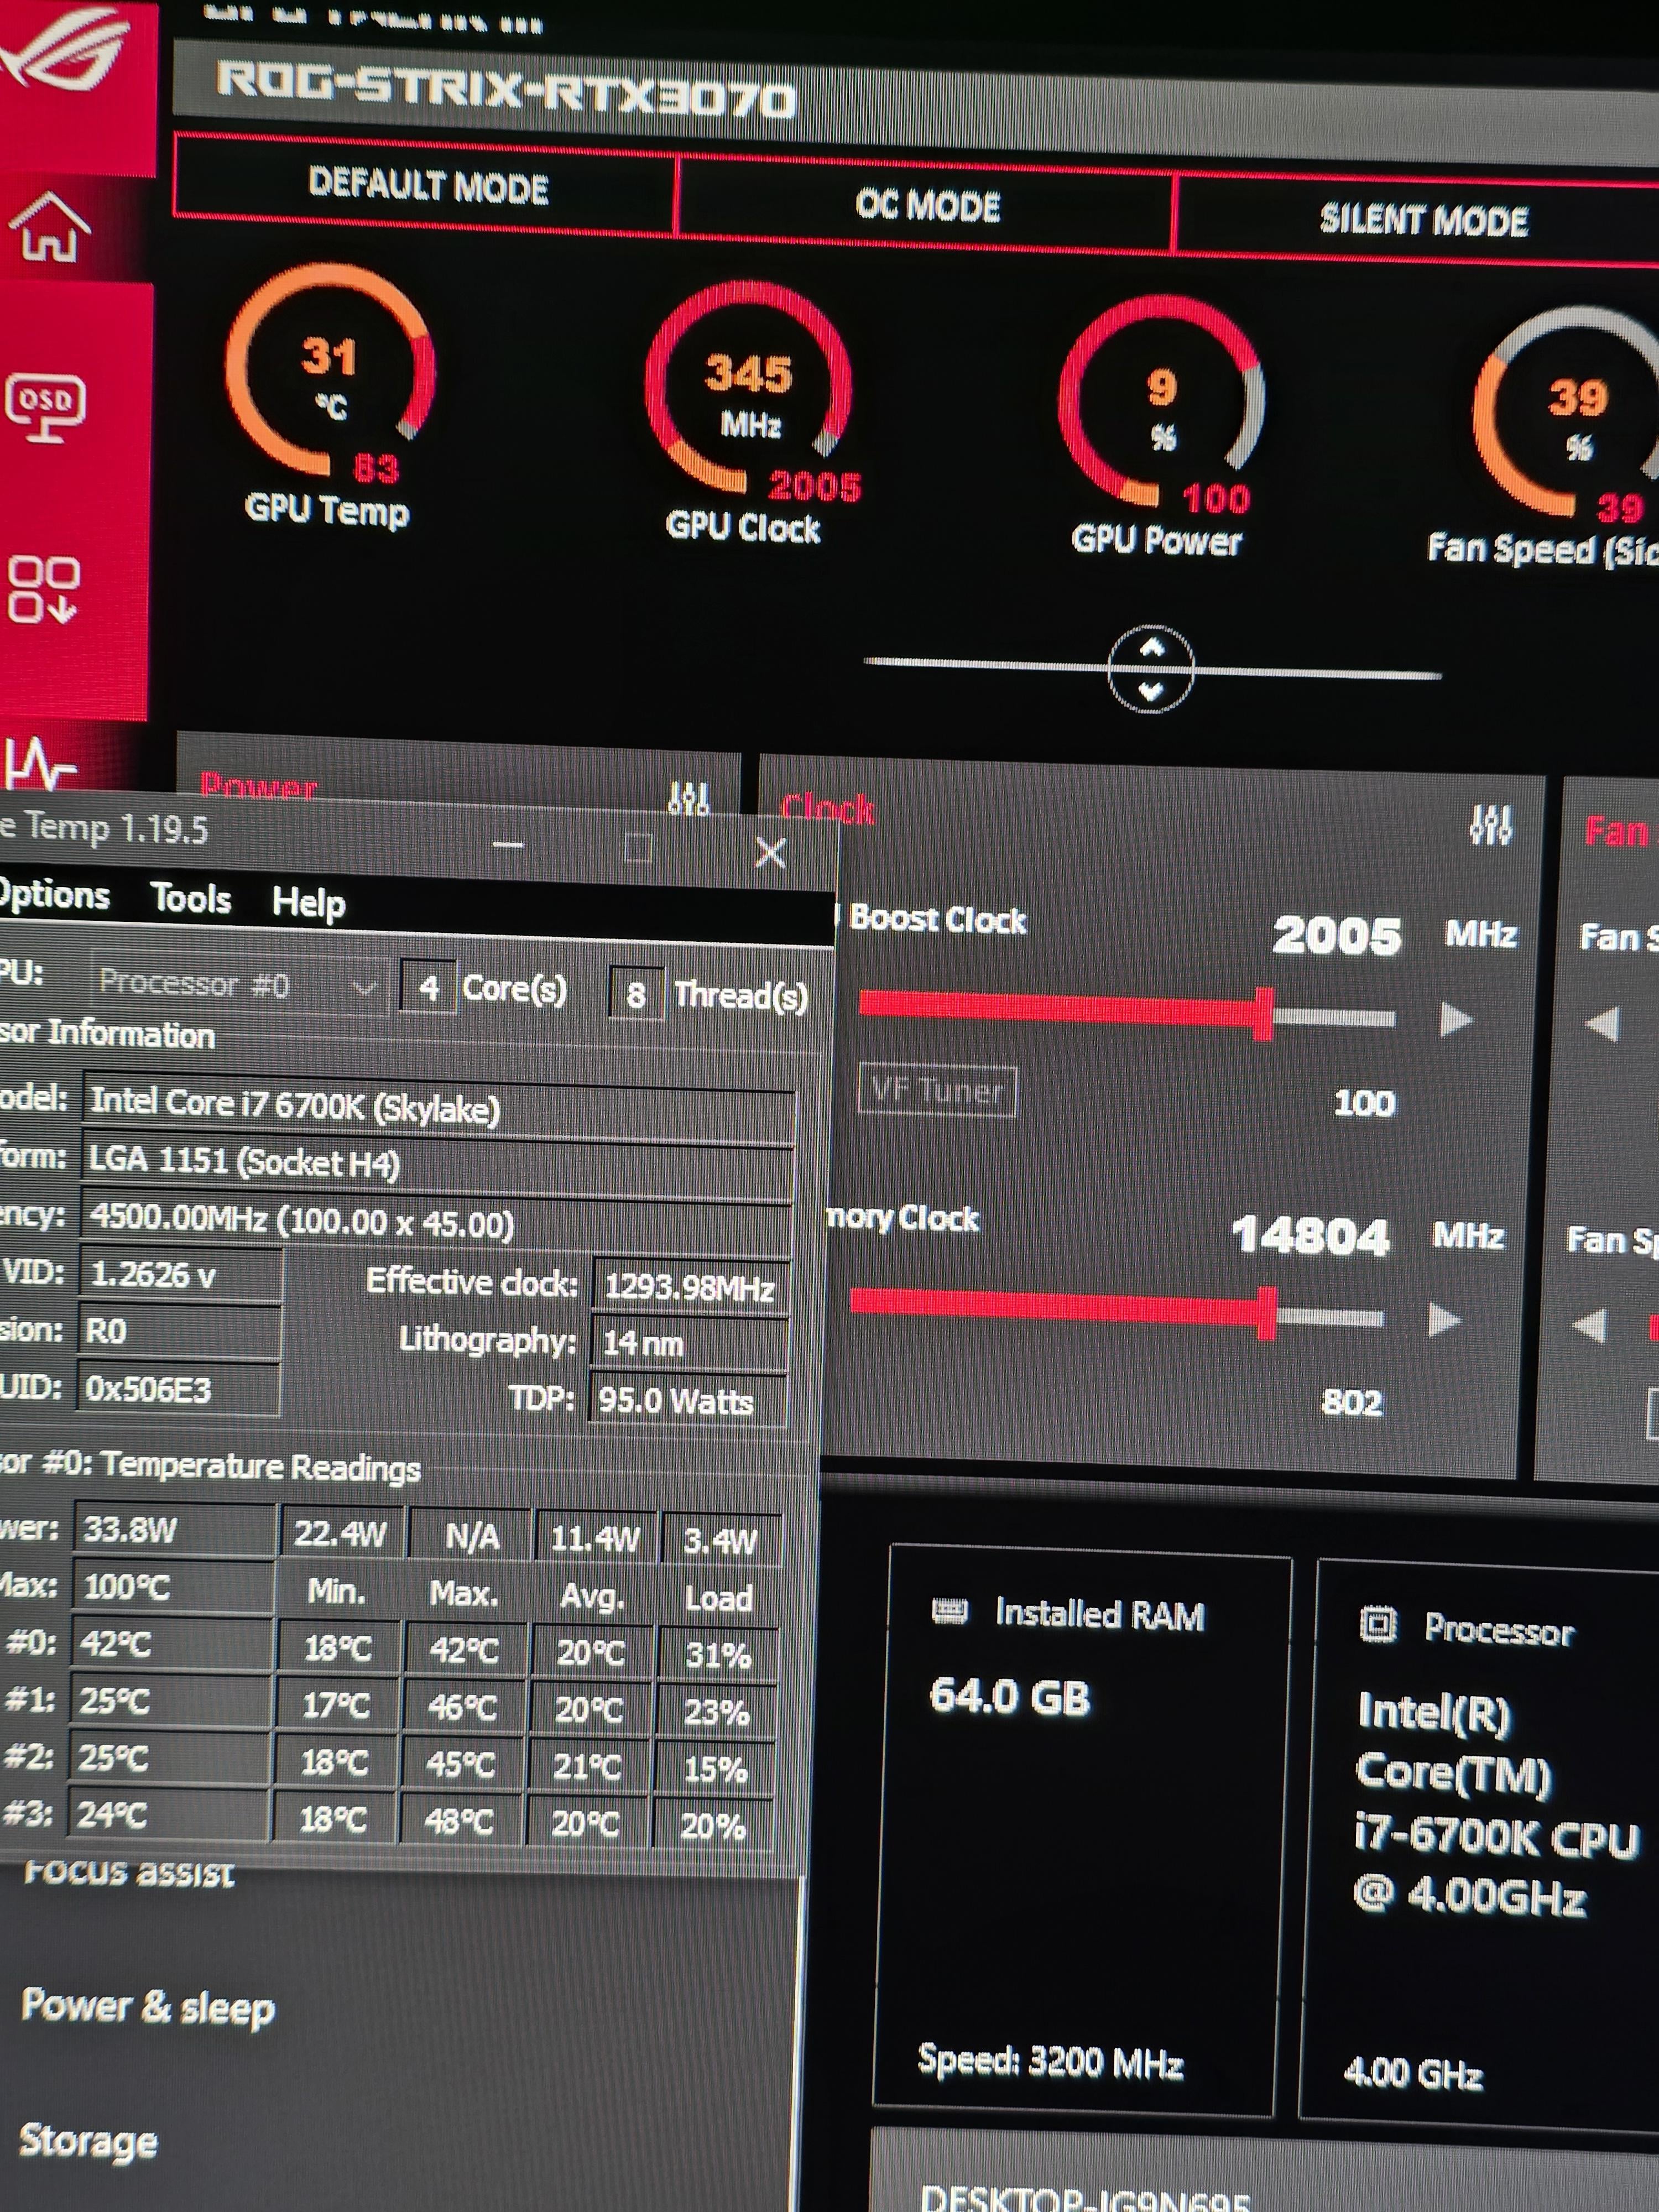Image resolution: width=1659 pixels, height=2212 pixels.
Task: Open Clock panel settings sliders icon
Action: pos(1490,825)
